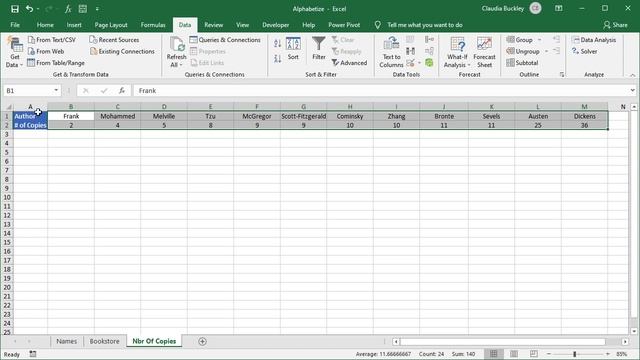This screenshot has height=360, width=640.
Task: Switch to the Formulas tab
Action: pyautogui.click(x=153, y=25)
